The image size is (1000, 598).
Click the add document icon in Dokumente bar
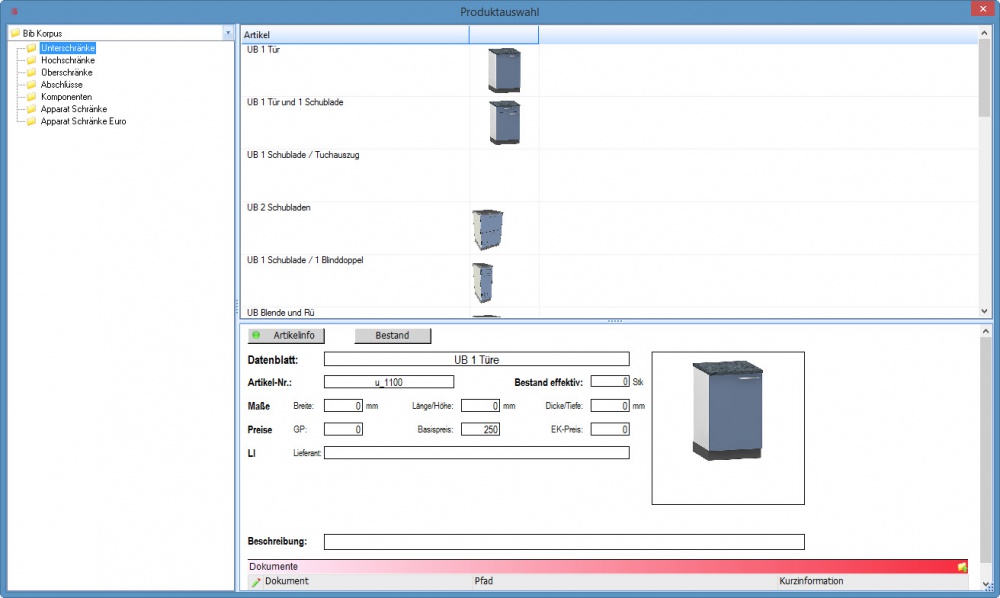click(x=962, y=566)
